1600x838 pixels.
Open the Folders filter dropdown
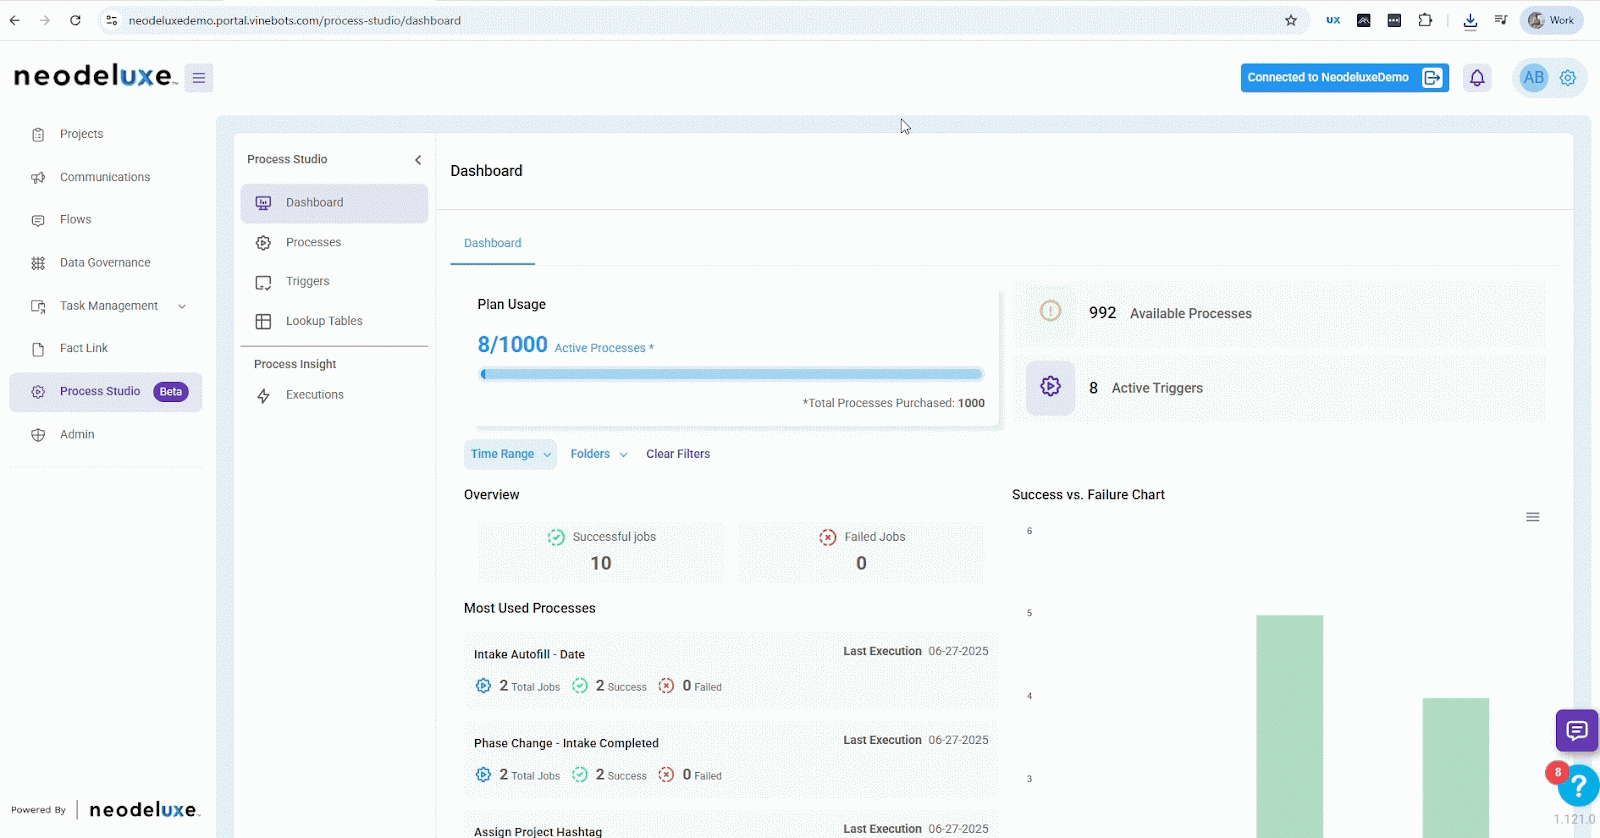tap(598, 454)
